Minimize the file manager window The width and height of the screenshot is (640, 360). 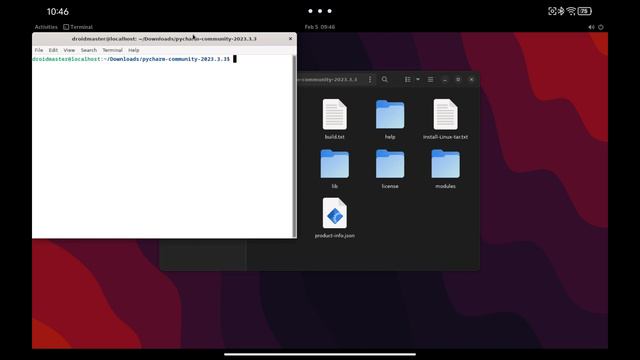click(x=445, y=80)
